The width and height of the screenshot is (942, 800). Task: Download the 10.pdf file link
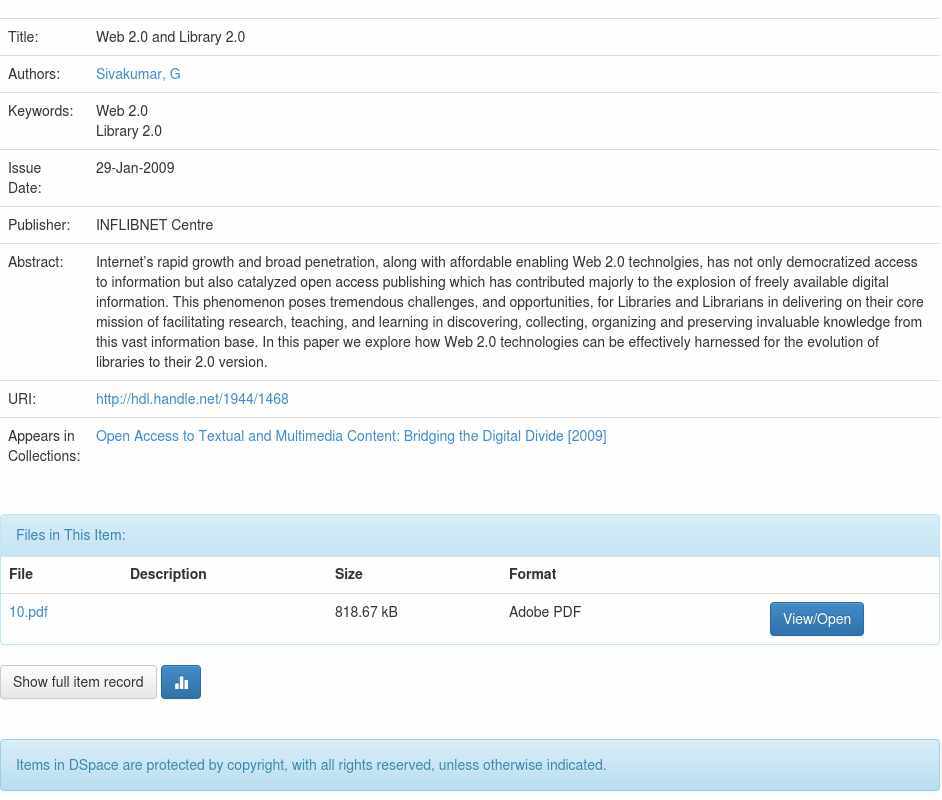coord(28,612)
